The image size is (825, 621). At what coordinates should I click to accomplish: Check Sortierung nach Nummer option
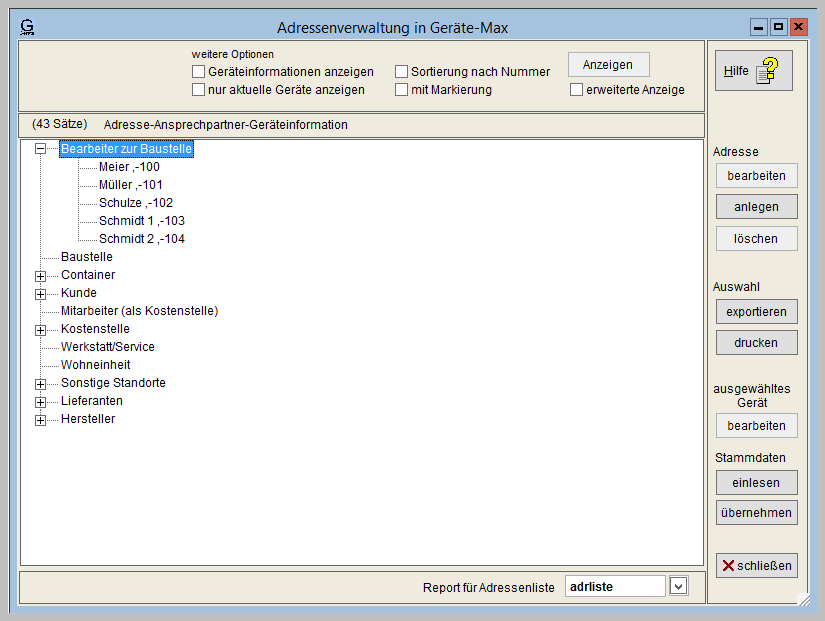tap(401, 72)
